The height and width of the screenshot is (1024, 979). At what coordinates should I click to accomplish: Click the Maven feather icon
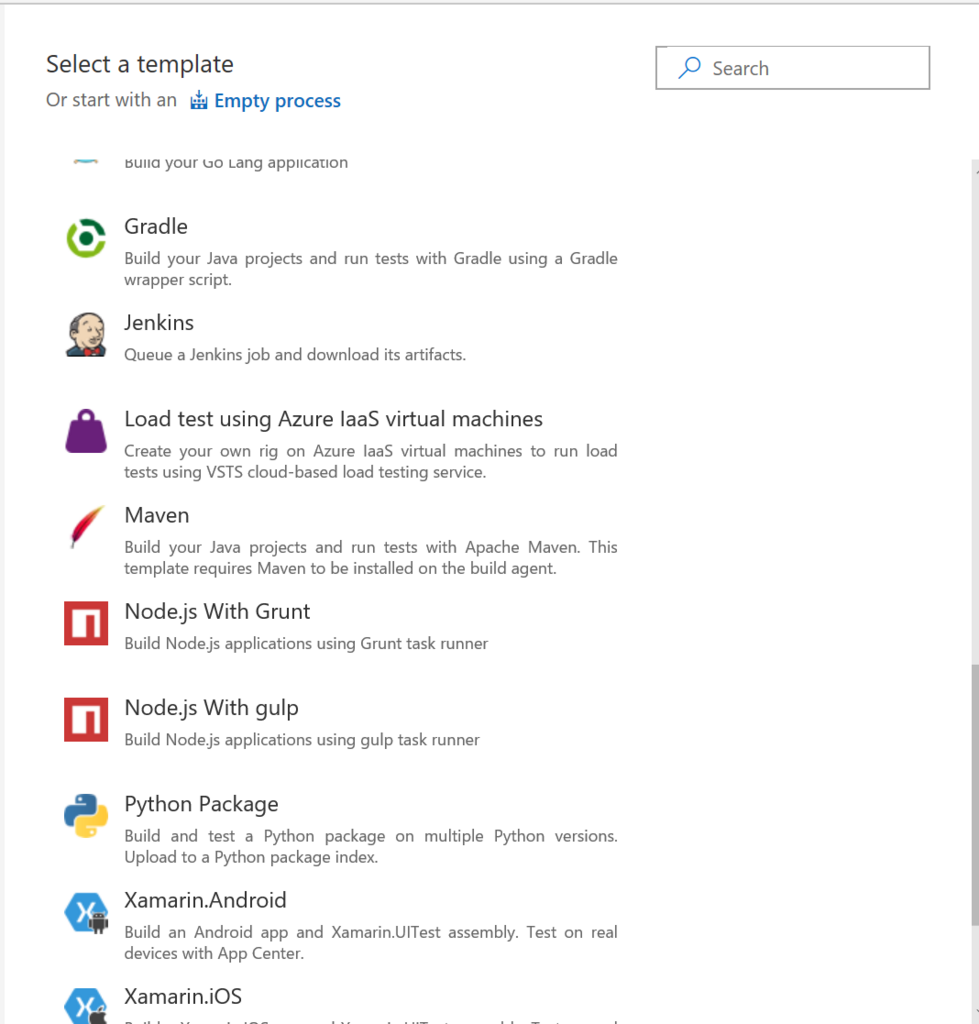coord(86,526)
